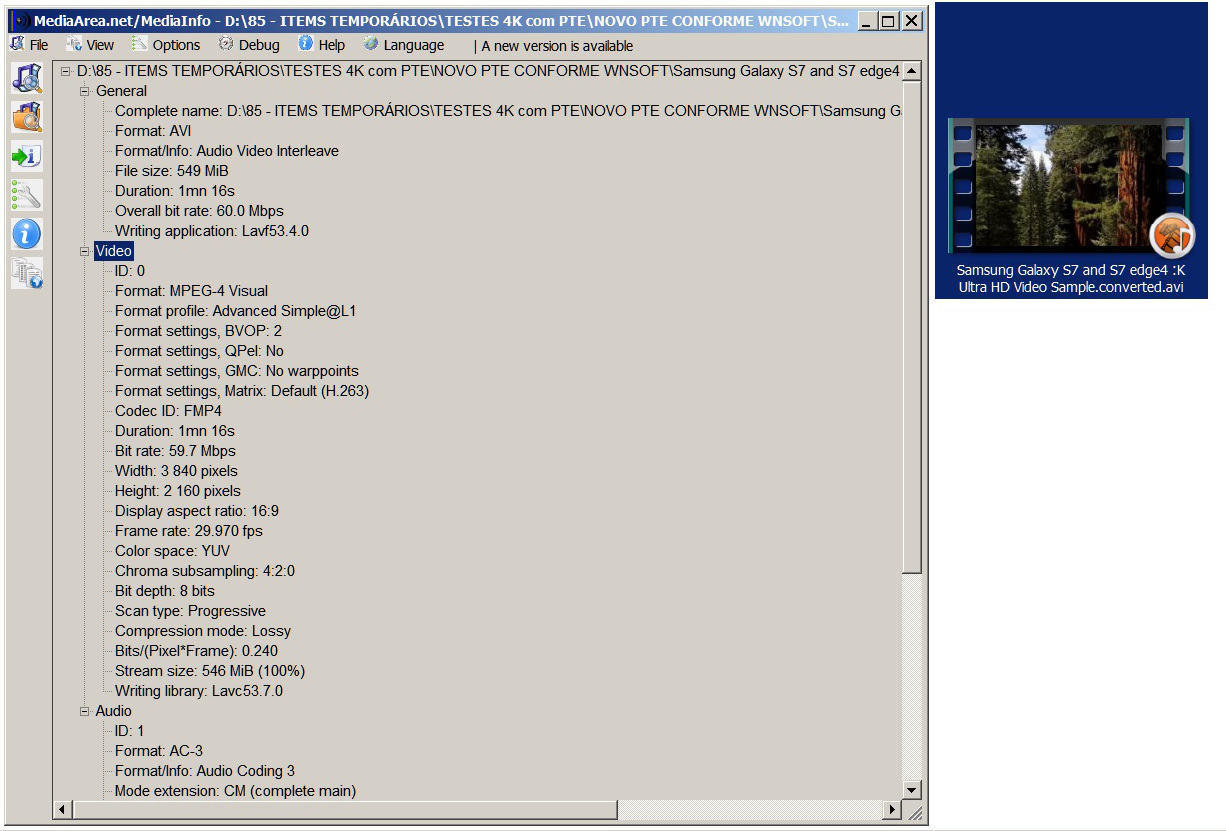Open the File menu
Image resolution: width=1226 pixels, height=831 pixels.
pos(30,45)
